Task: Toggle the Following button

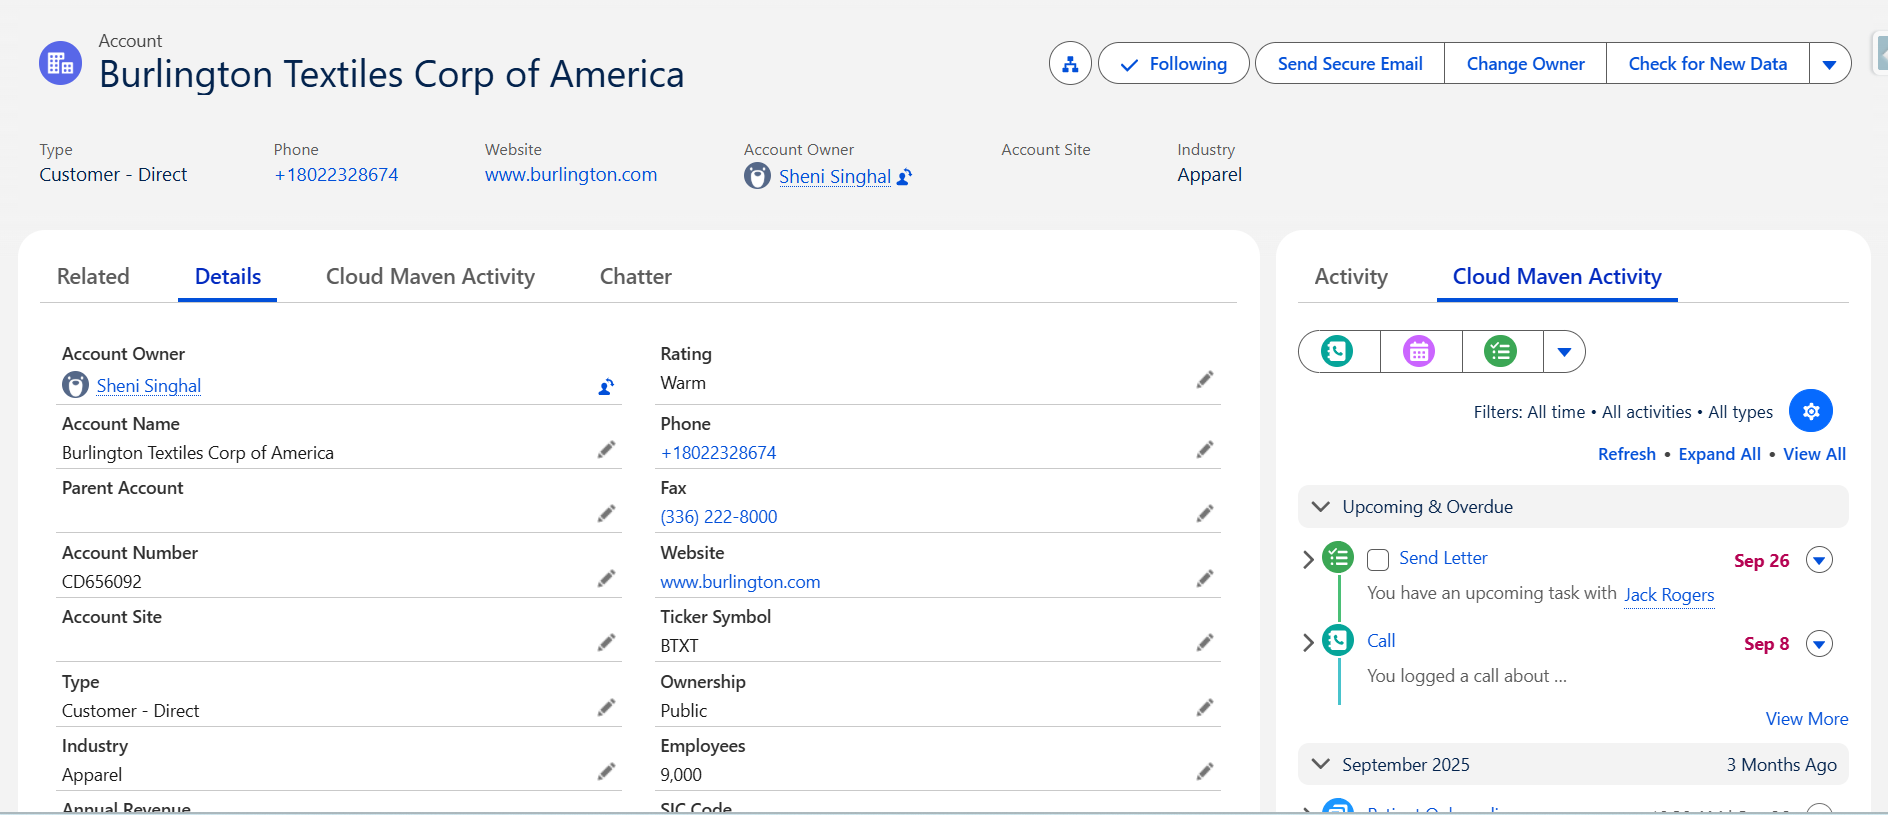Action: (1174, 64)
